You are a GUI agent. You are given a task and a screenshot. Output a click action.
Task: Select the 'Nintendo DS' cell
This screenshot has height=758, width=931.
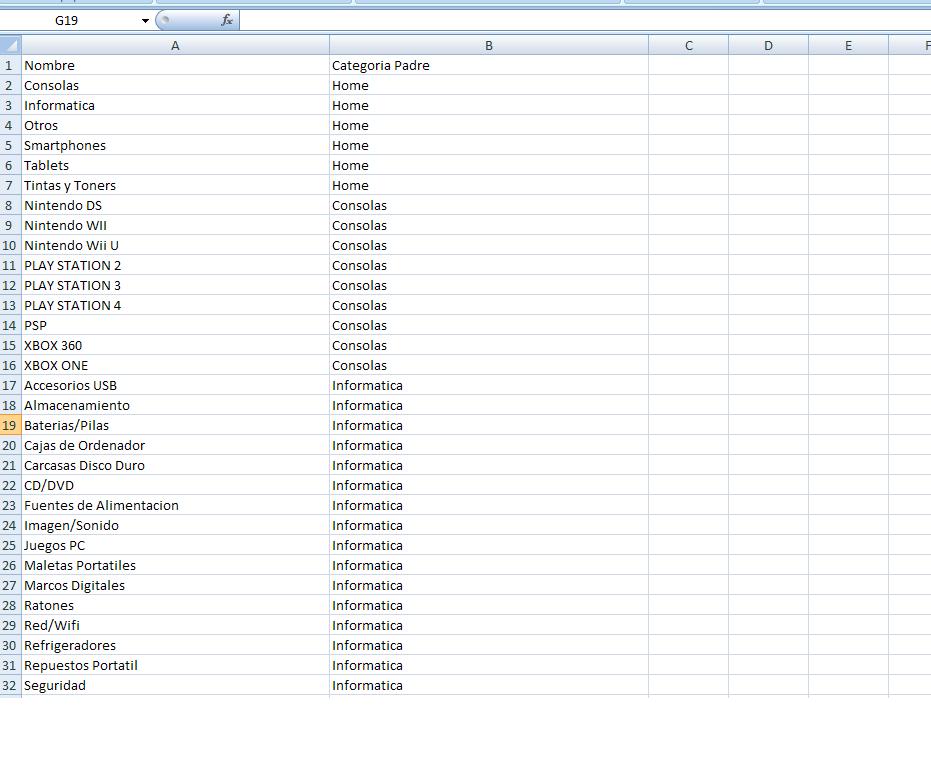[175, 205]
